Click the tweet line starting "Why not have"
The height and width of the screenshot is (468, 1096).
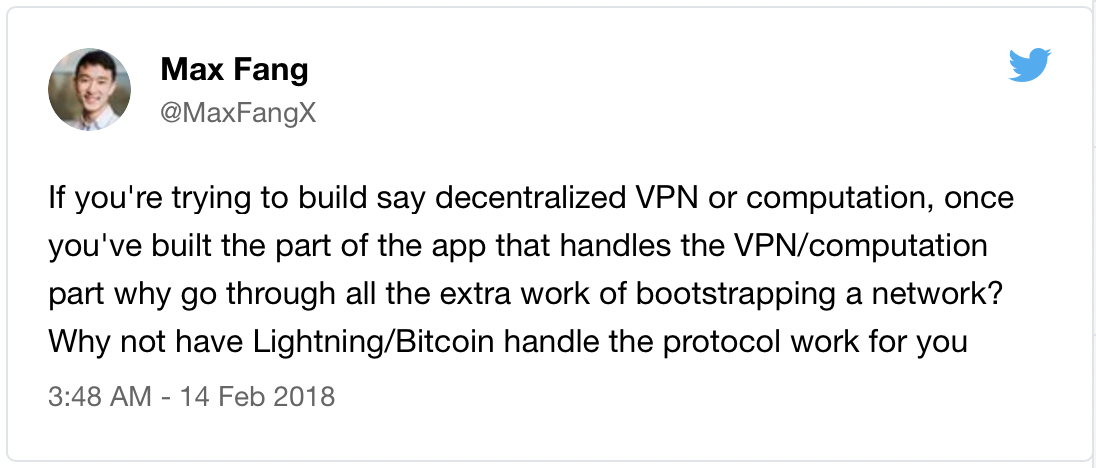coord(507,342)
